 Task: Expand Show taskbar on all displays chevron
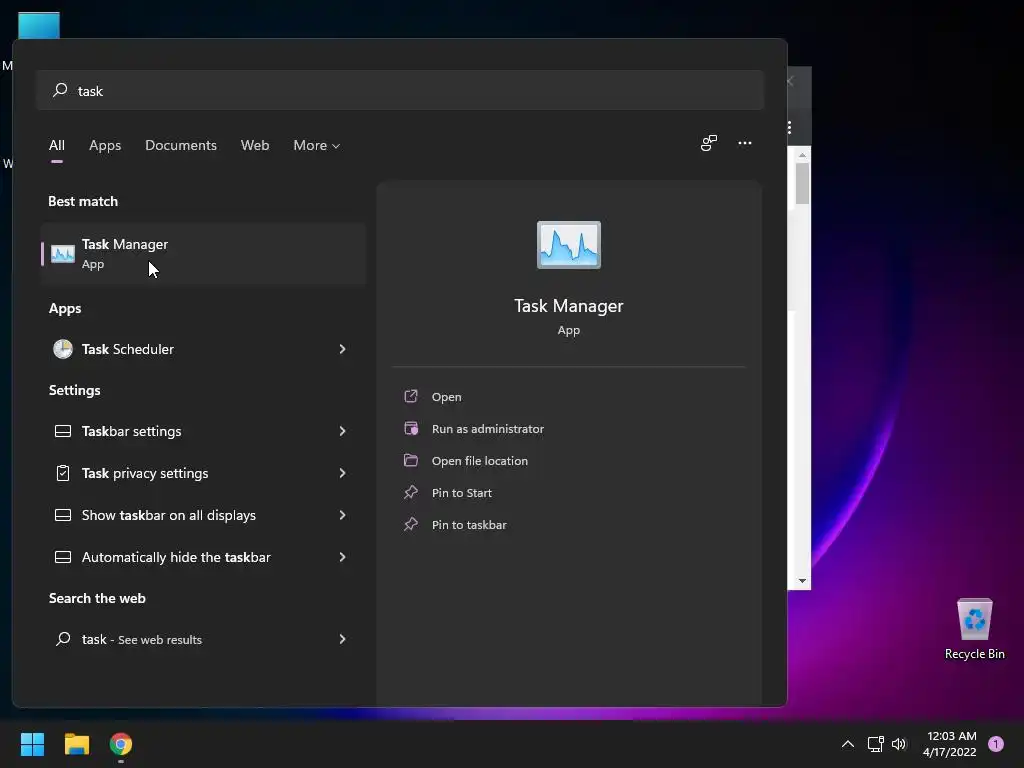tap(342, 515)
